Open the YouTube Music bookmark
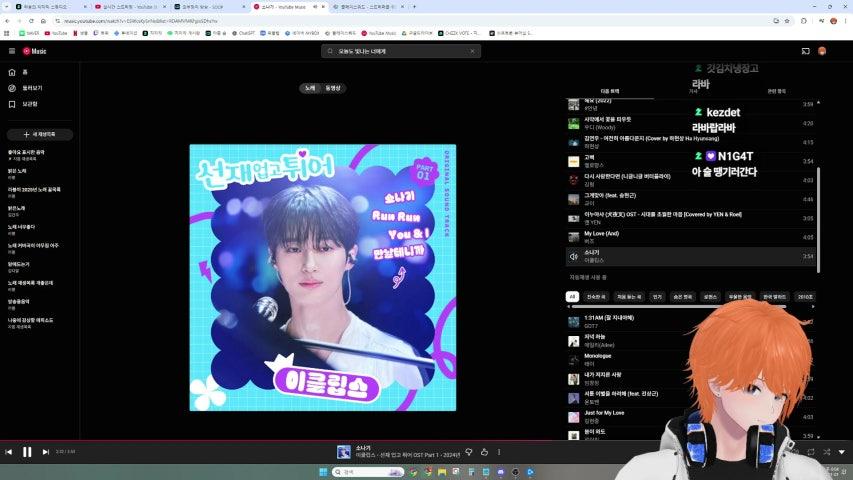The width and height of the screenshot is (853, 480). (x=379, y=33)
